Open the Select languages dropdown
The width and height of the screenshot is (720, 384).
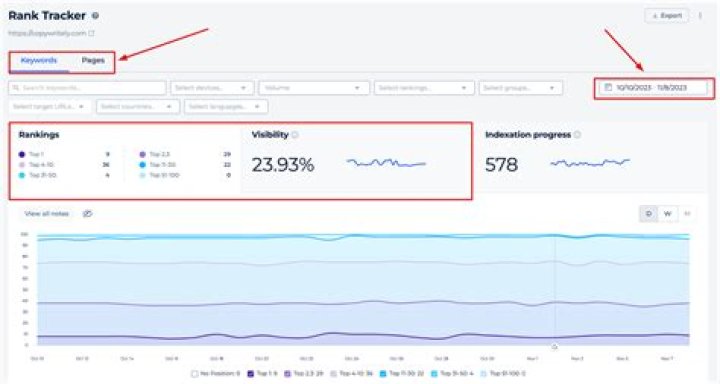click(226, 107)
